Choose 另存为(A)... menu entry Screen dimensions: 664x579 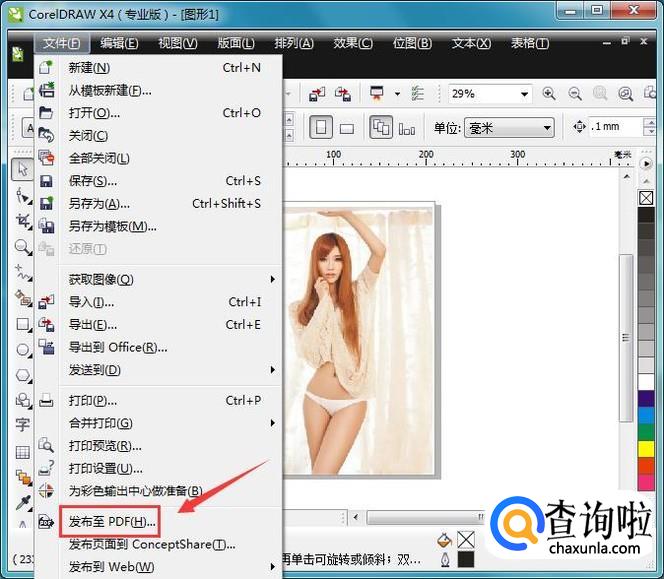(x=158, y=204)
